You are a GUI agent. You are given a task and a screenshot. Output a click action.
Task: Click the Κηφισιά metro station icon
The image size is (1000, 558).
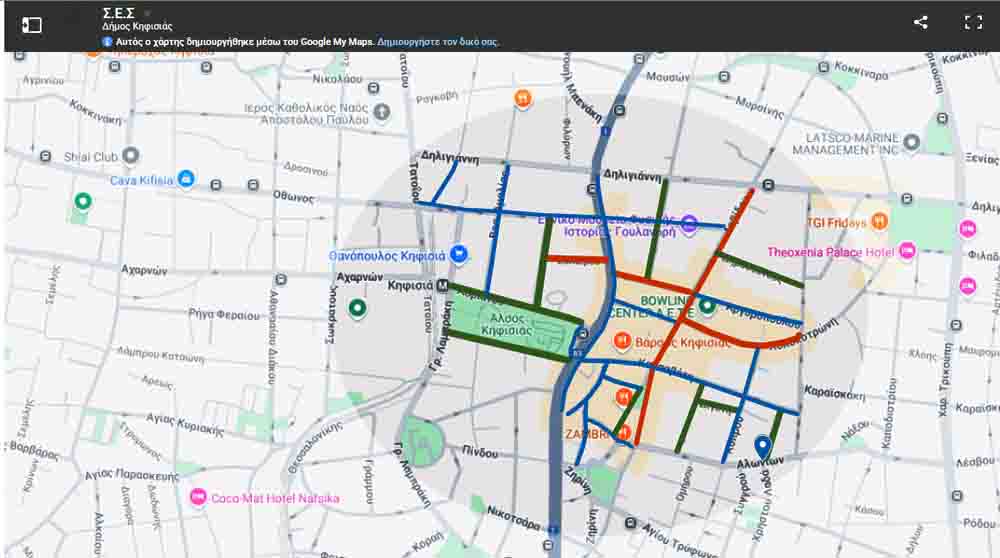click(x=442, y=286)
